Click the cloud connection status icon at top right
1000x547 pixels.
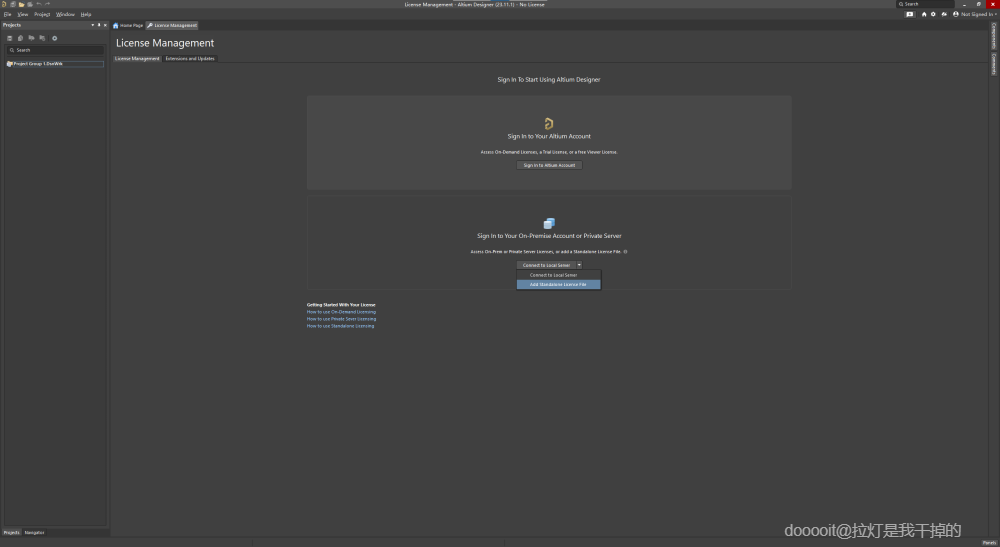tap(945, 14)
